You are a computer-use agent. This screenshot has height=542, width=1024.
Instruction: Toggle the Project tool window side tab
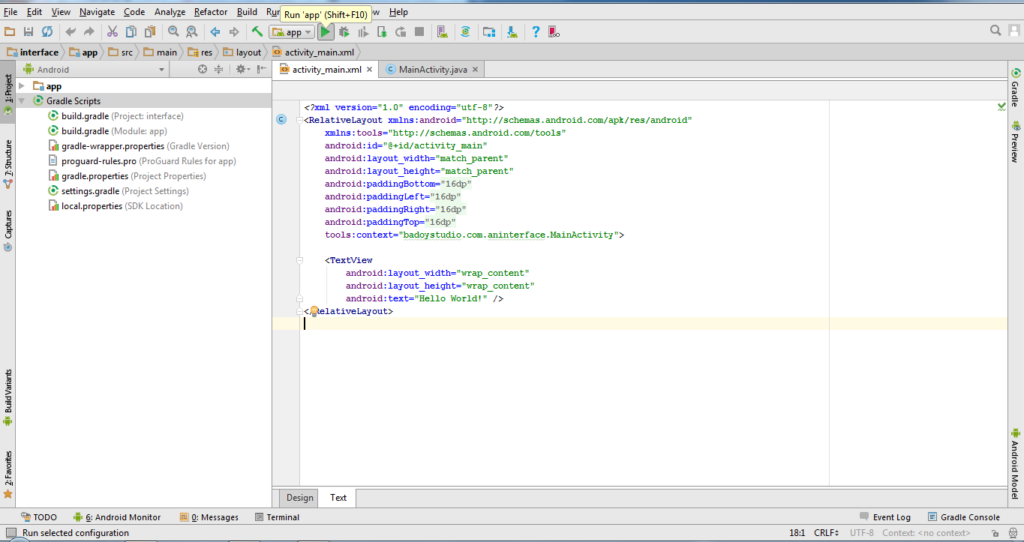[x=8, y=94]
